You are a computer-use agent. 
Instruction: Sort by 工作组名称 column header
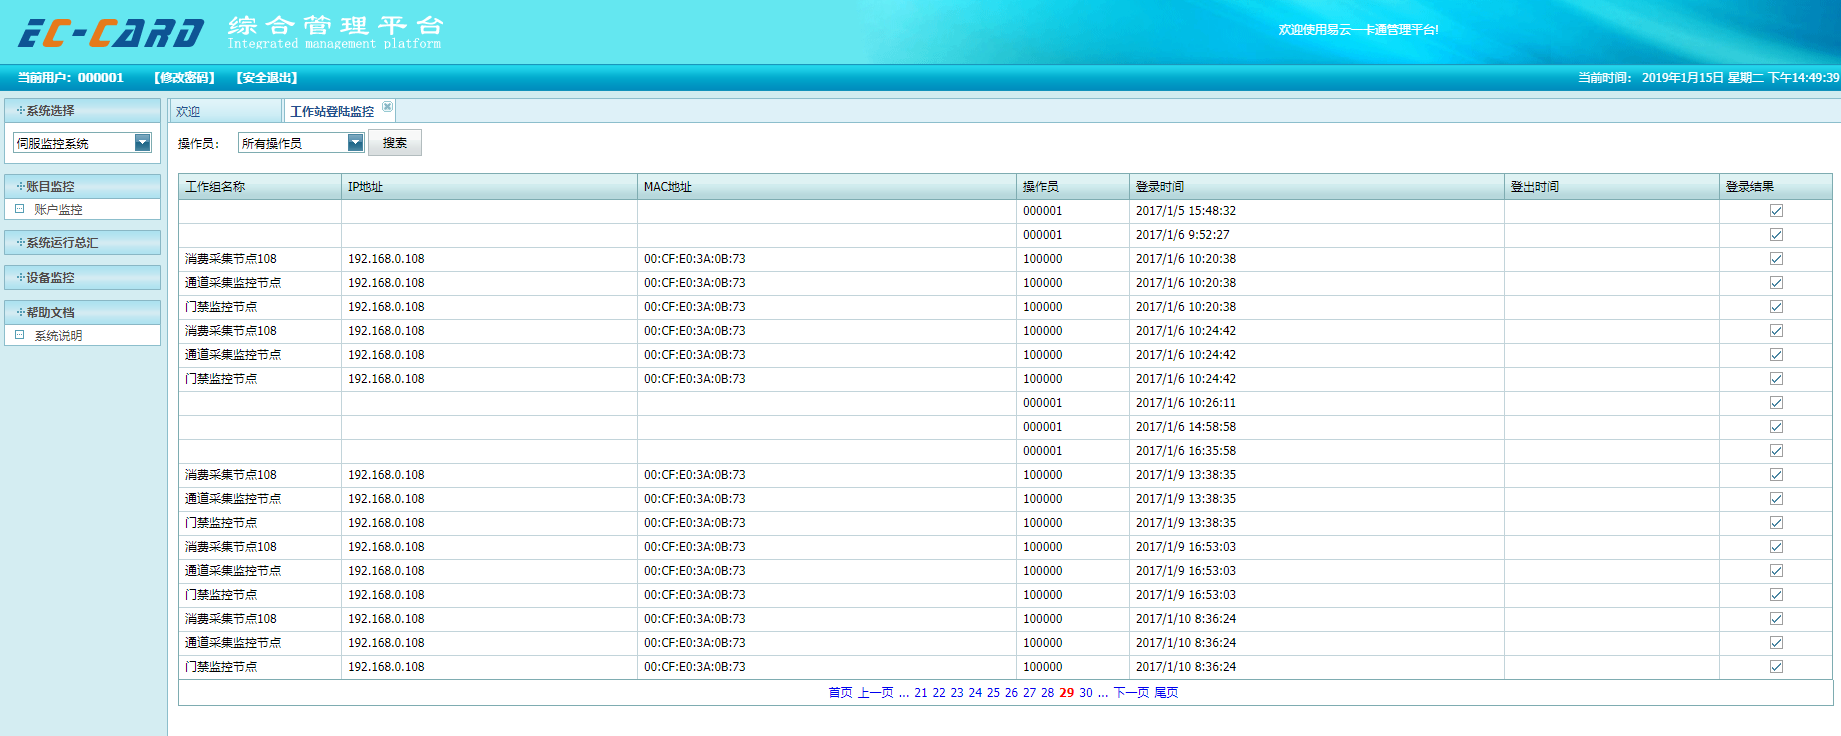pos(260,186)
